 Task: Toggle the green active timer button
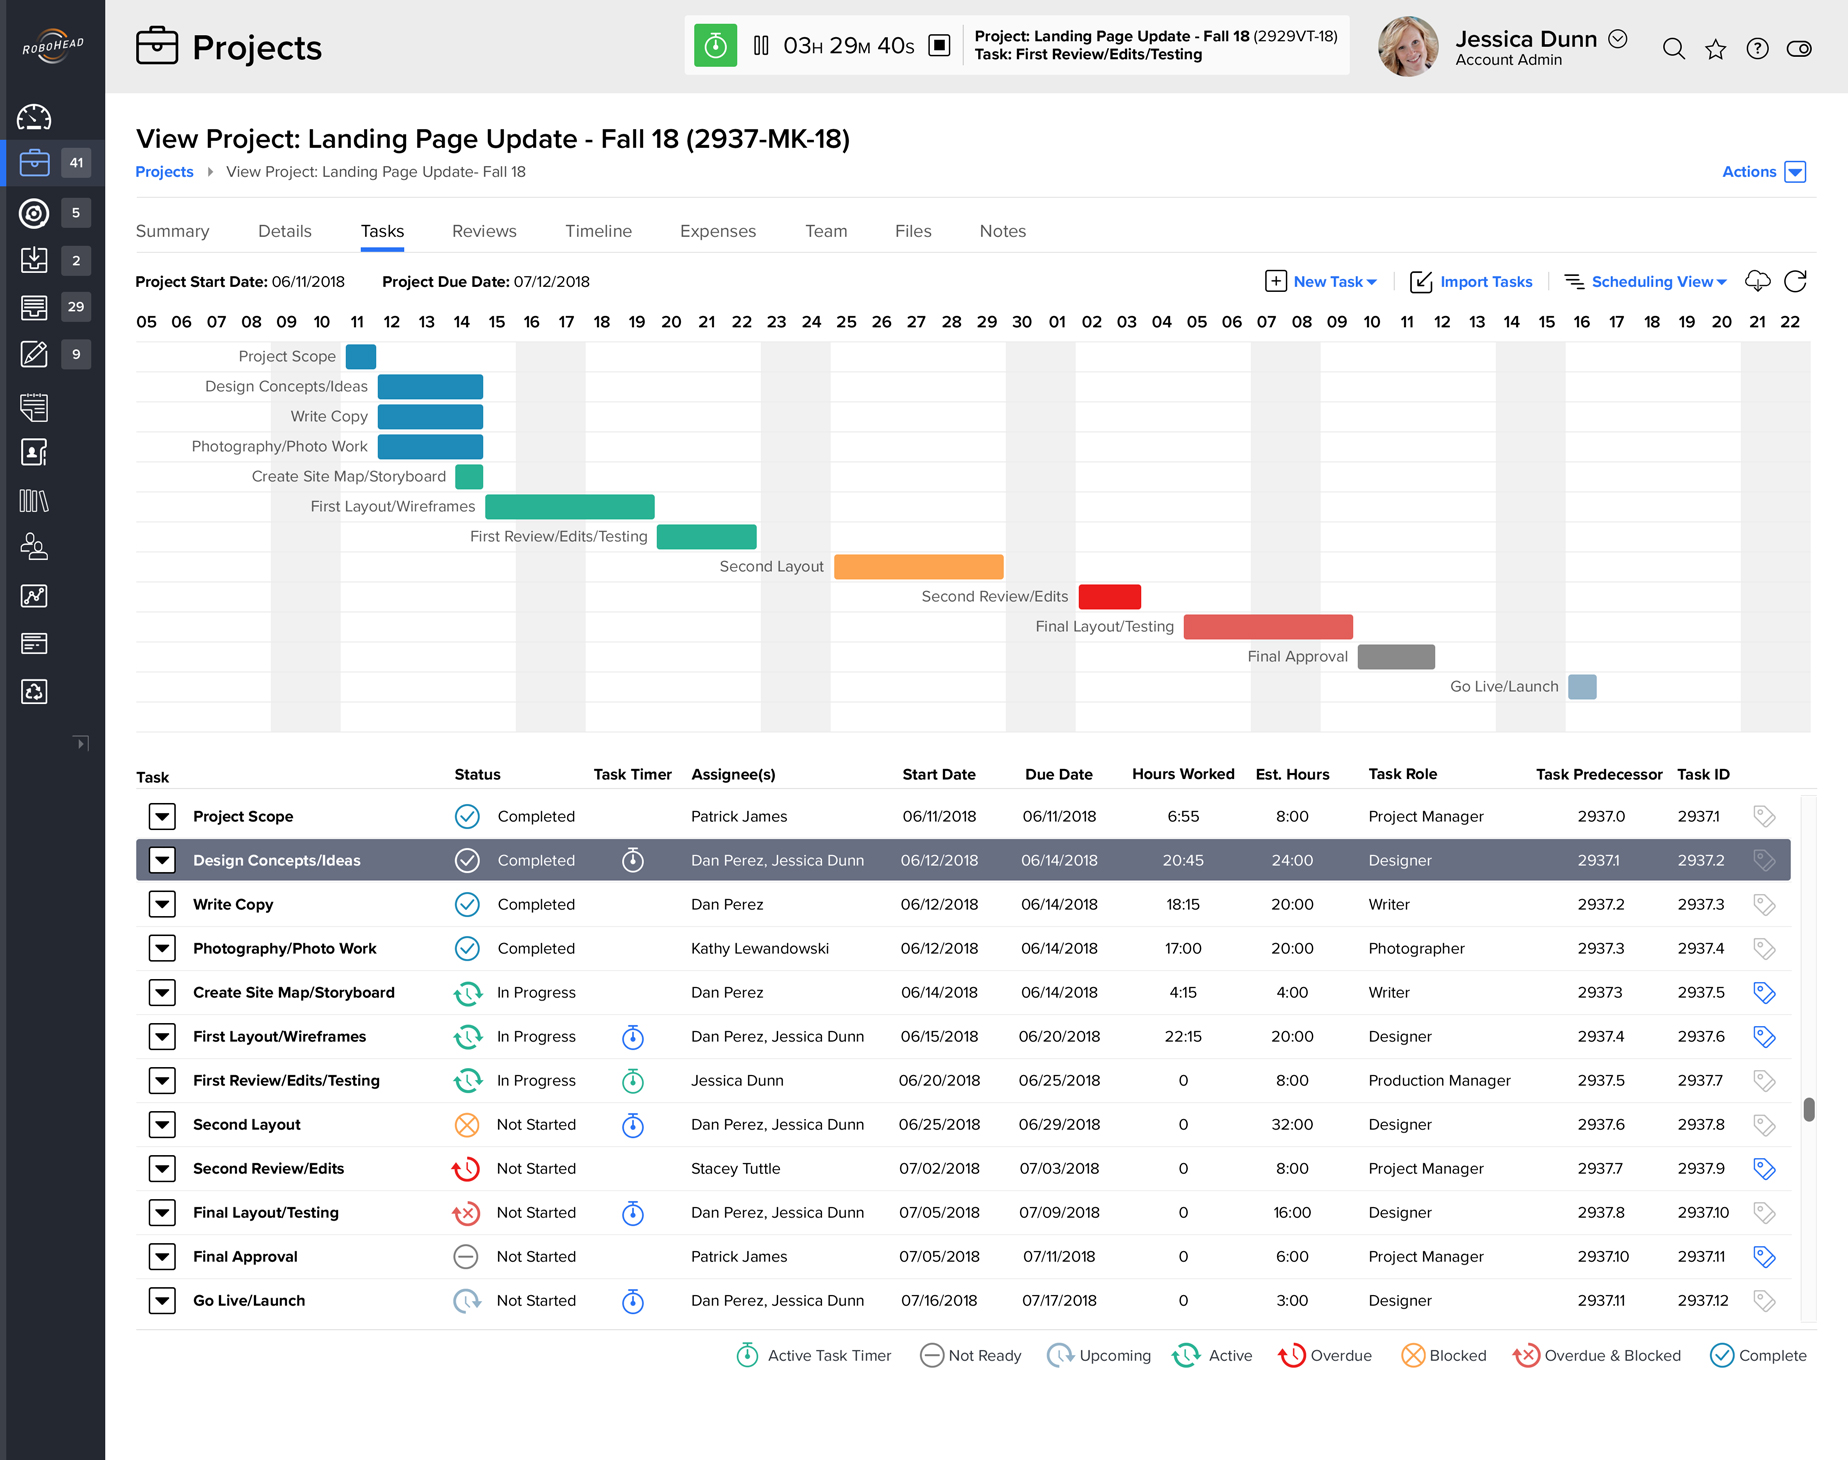(715, 45)
